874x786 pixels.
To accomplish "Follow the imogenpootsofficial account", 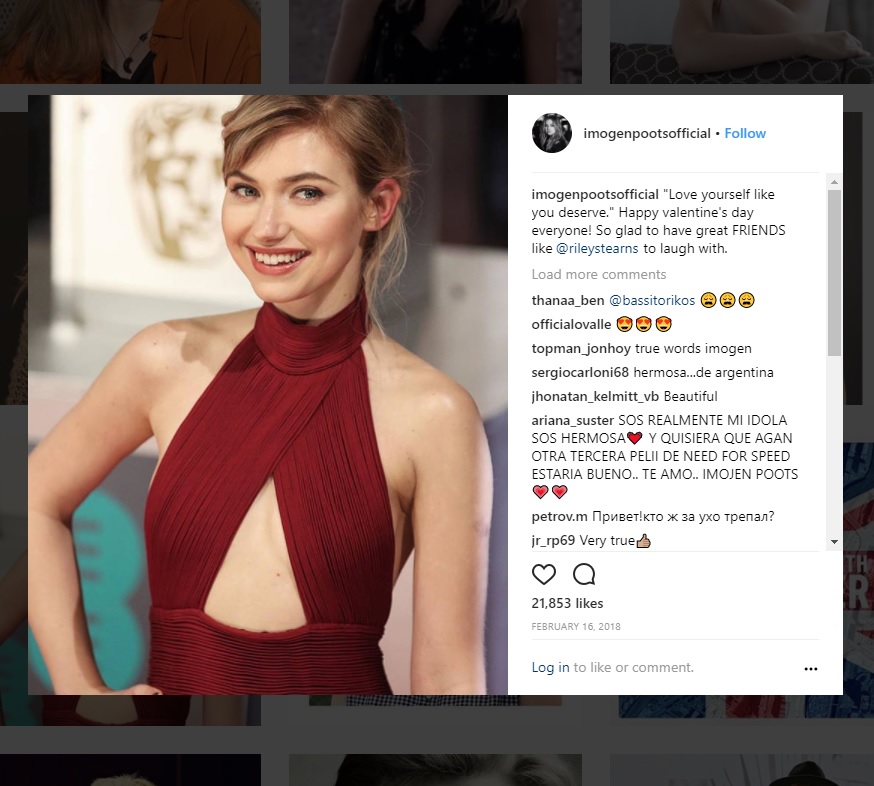I will pyautogui.click(x=745, y=133).
